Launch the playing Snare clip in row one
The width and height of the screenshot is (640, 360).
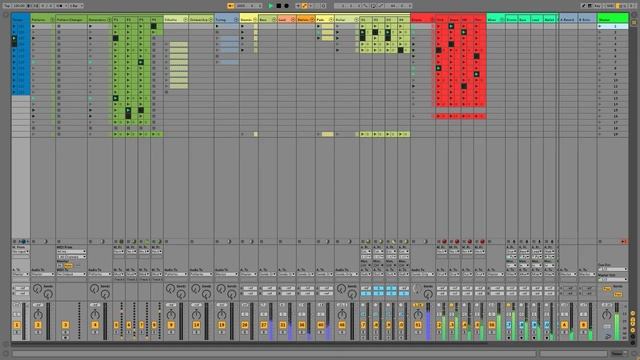[x=451, y=27]
